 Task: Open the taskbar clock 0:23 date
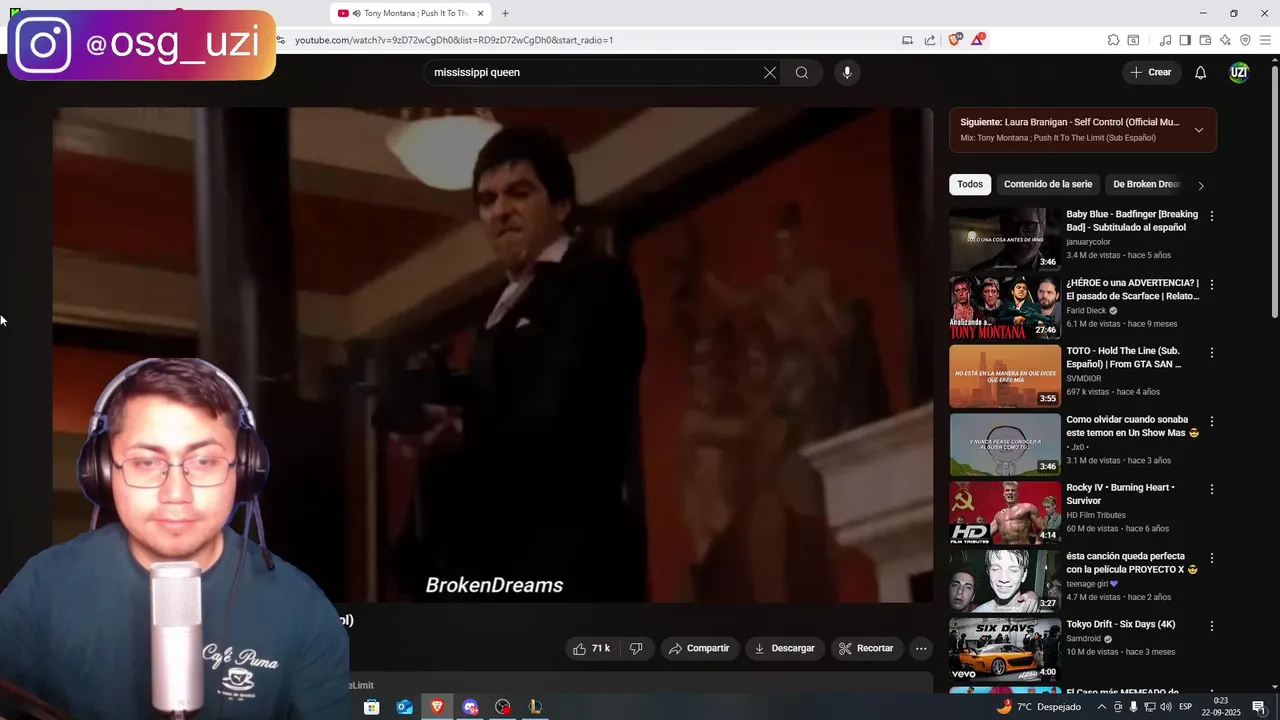(1220, 707)
